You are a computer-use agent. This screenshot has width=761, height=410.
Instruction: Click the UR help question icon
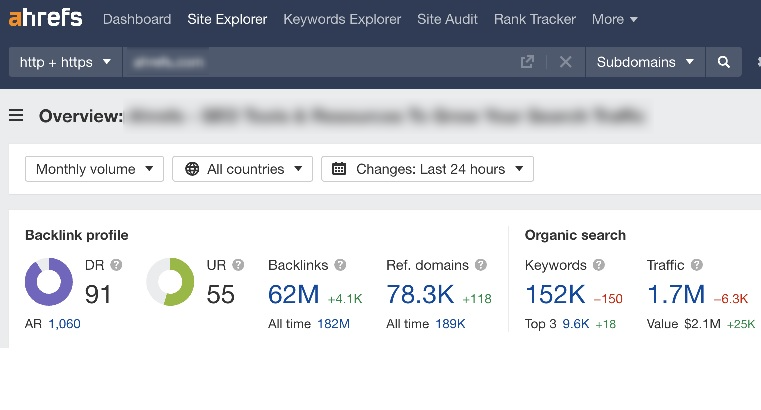click(238, 265)
